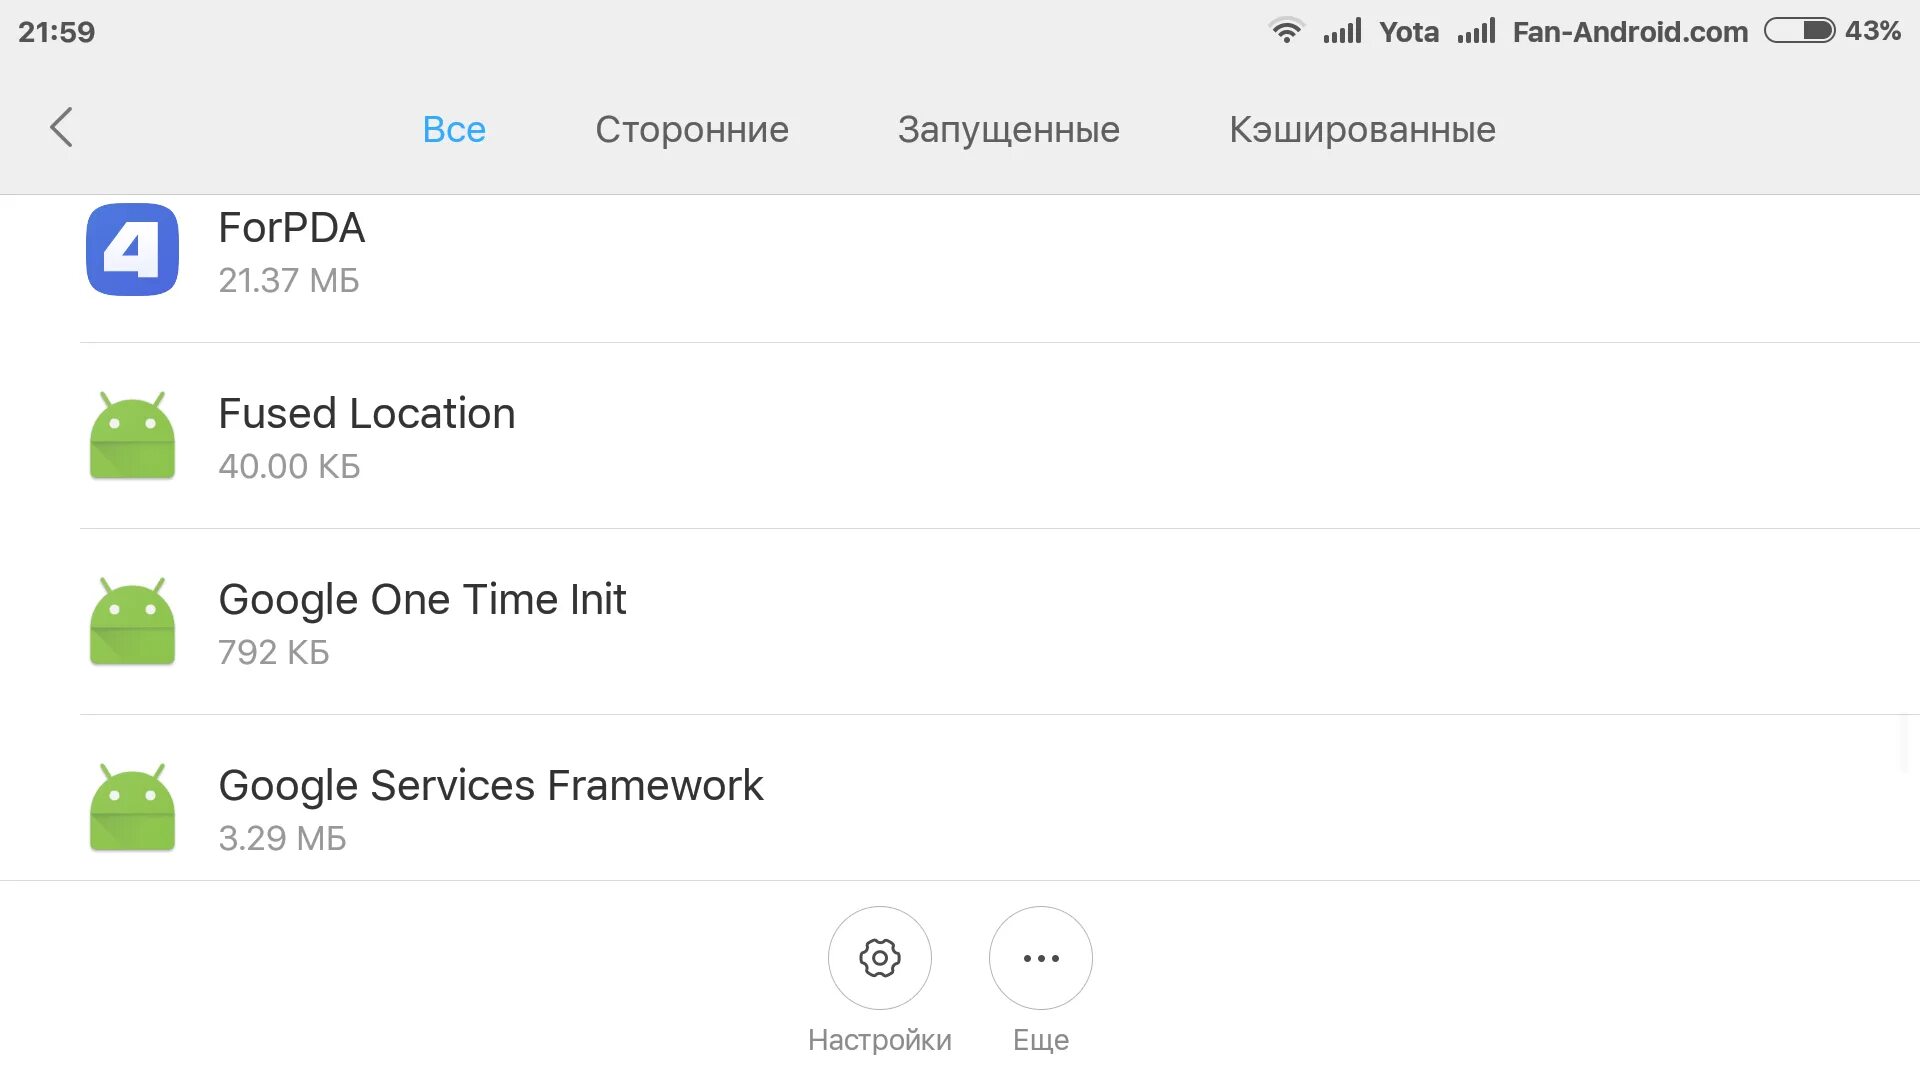Tap the Google Services Framework icon
This screenshot has height=1080, width=1920.
(x=132, y=808)
